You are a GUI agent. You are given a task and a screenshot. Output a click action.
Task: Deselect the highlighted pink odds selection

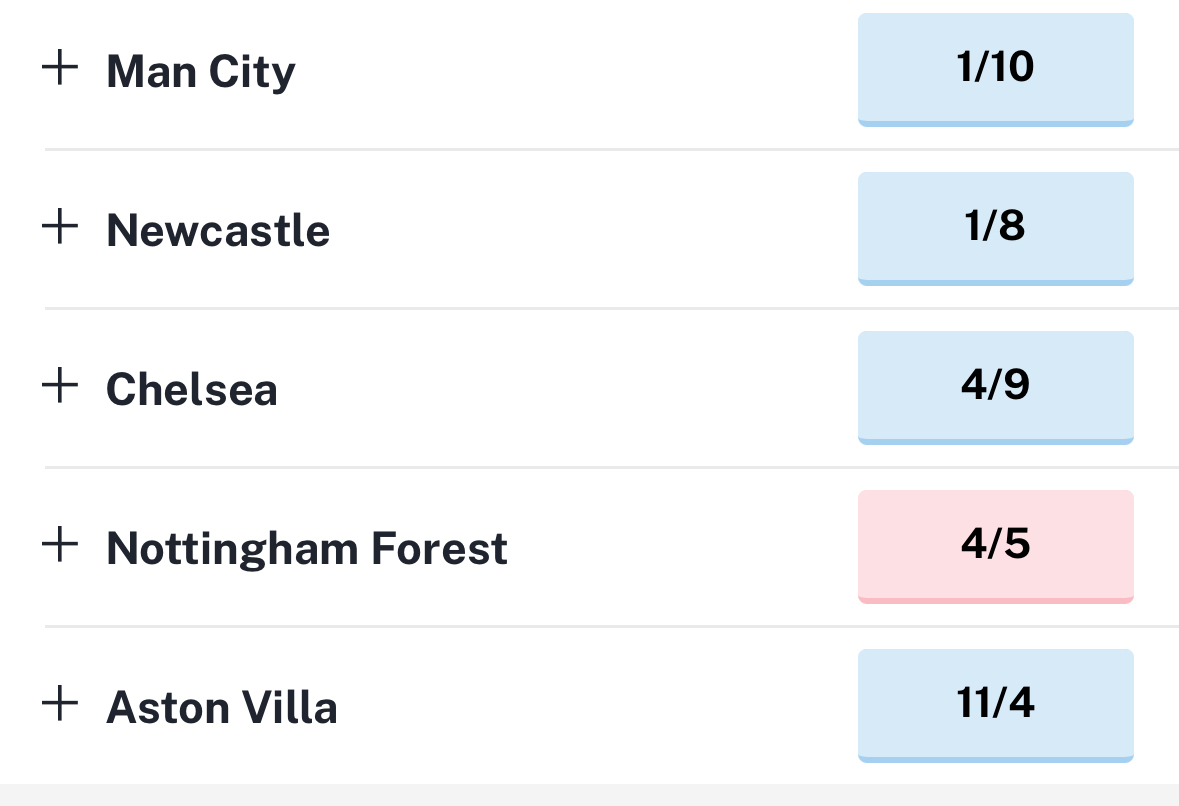(x=996, y=547)
